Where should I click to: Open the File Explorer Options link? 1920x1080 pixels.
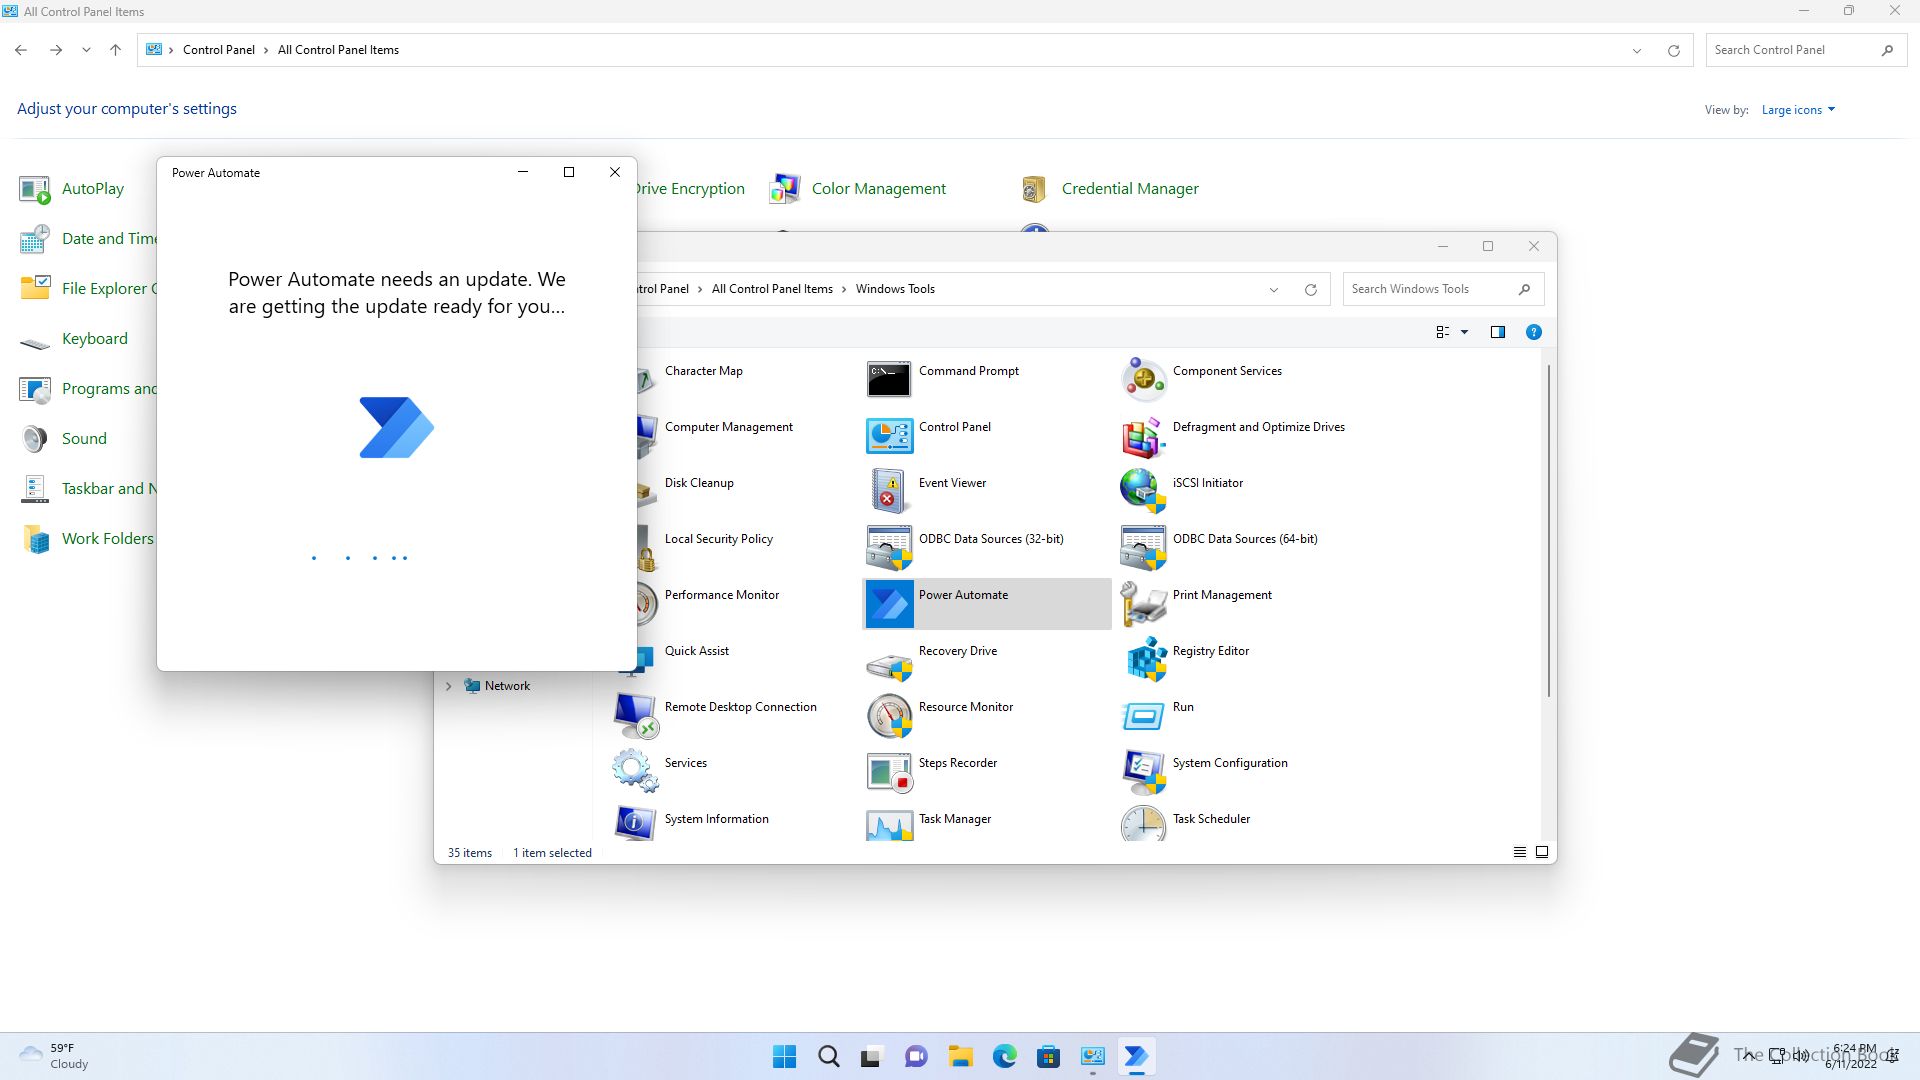pos(109,289)
